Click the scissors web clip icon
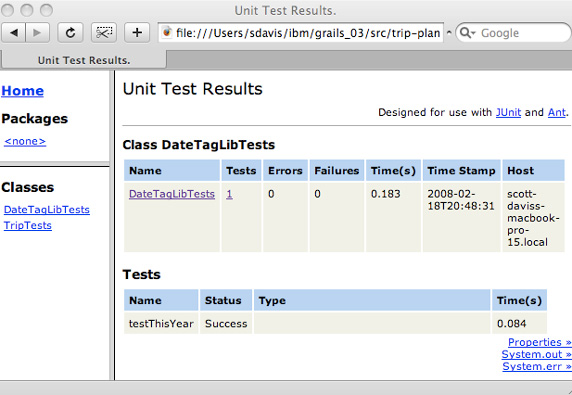572x395 pixels. (104, 33)
